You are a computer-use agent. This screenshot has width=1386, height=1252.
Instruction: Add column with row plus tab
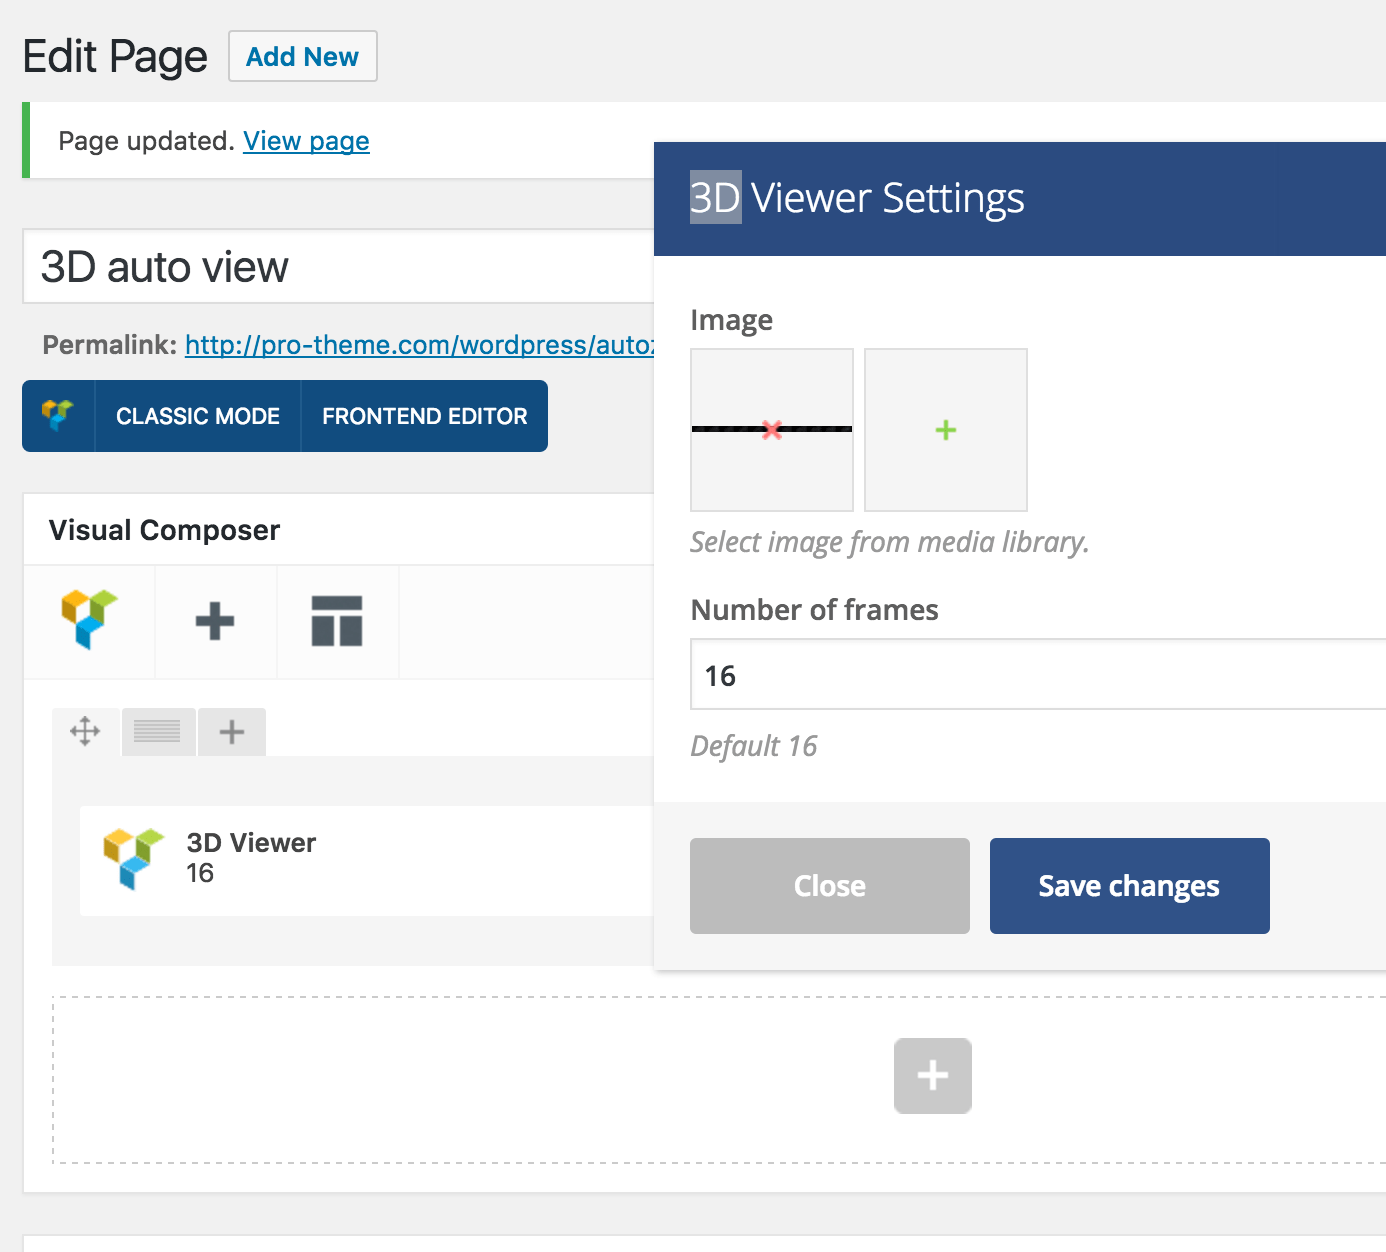point(232,732)
